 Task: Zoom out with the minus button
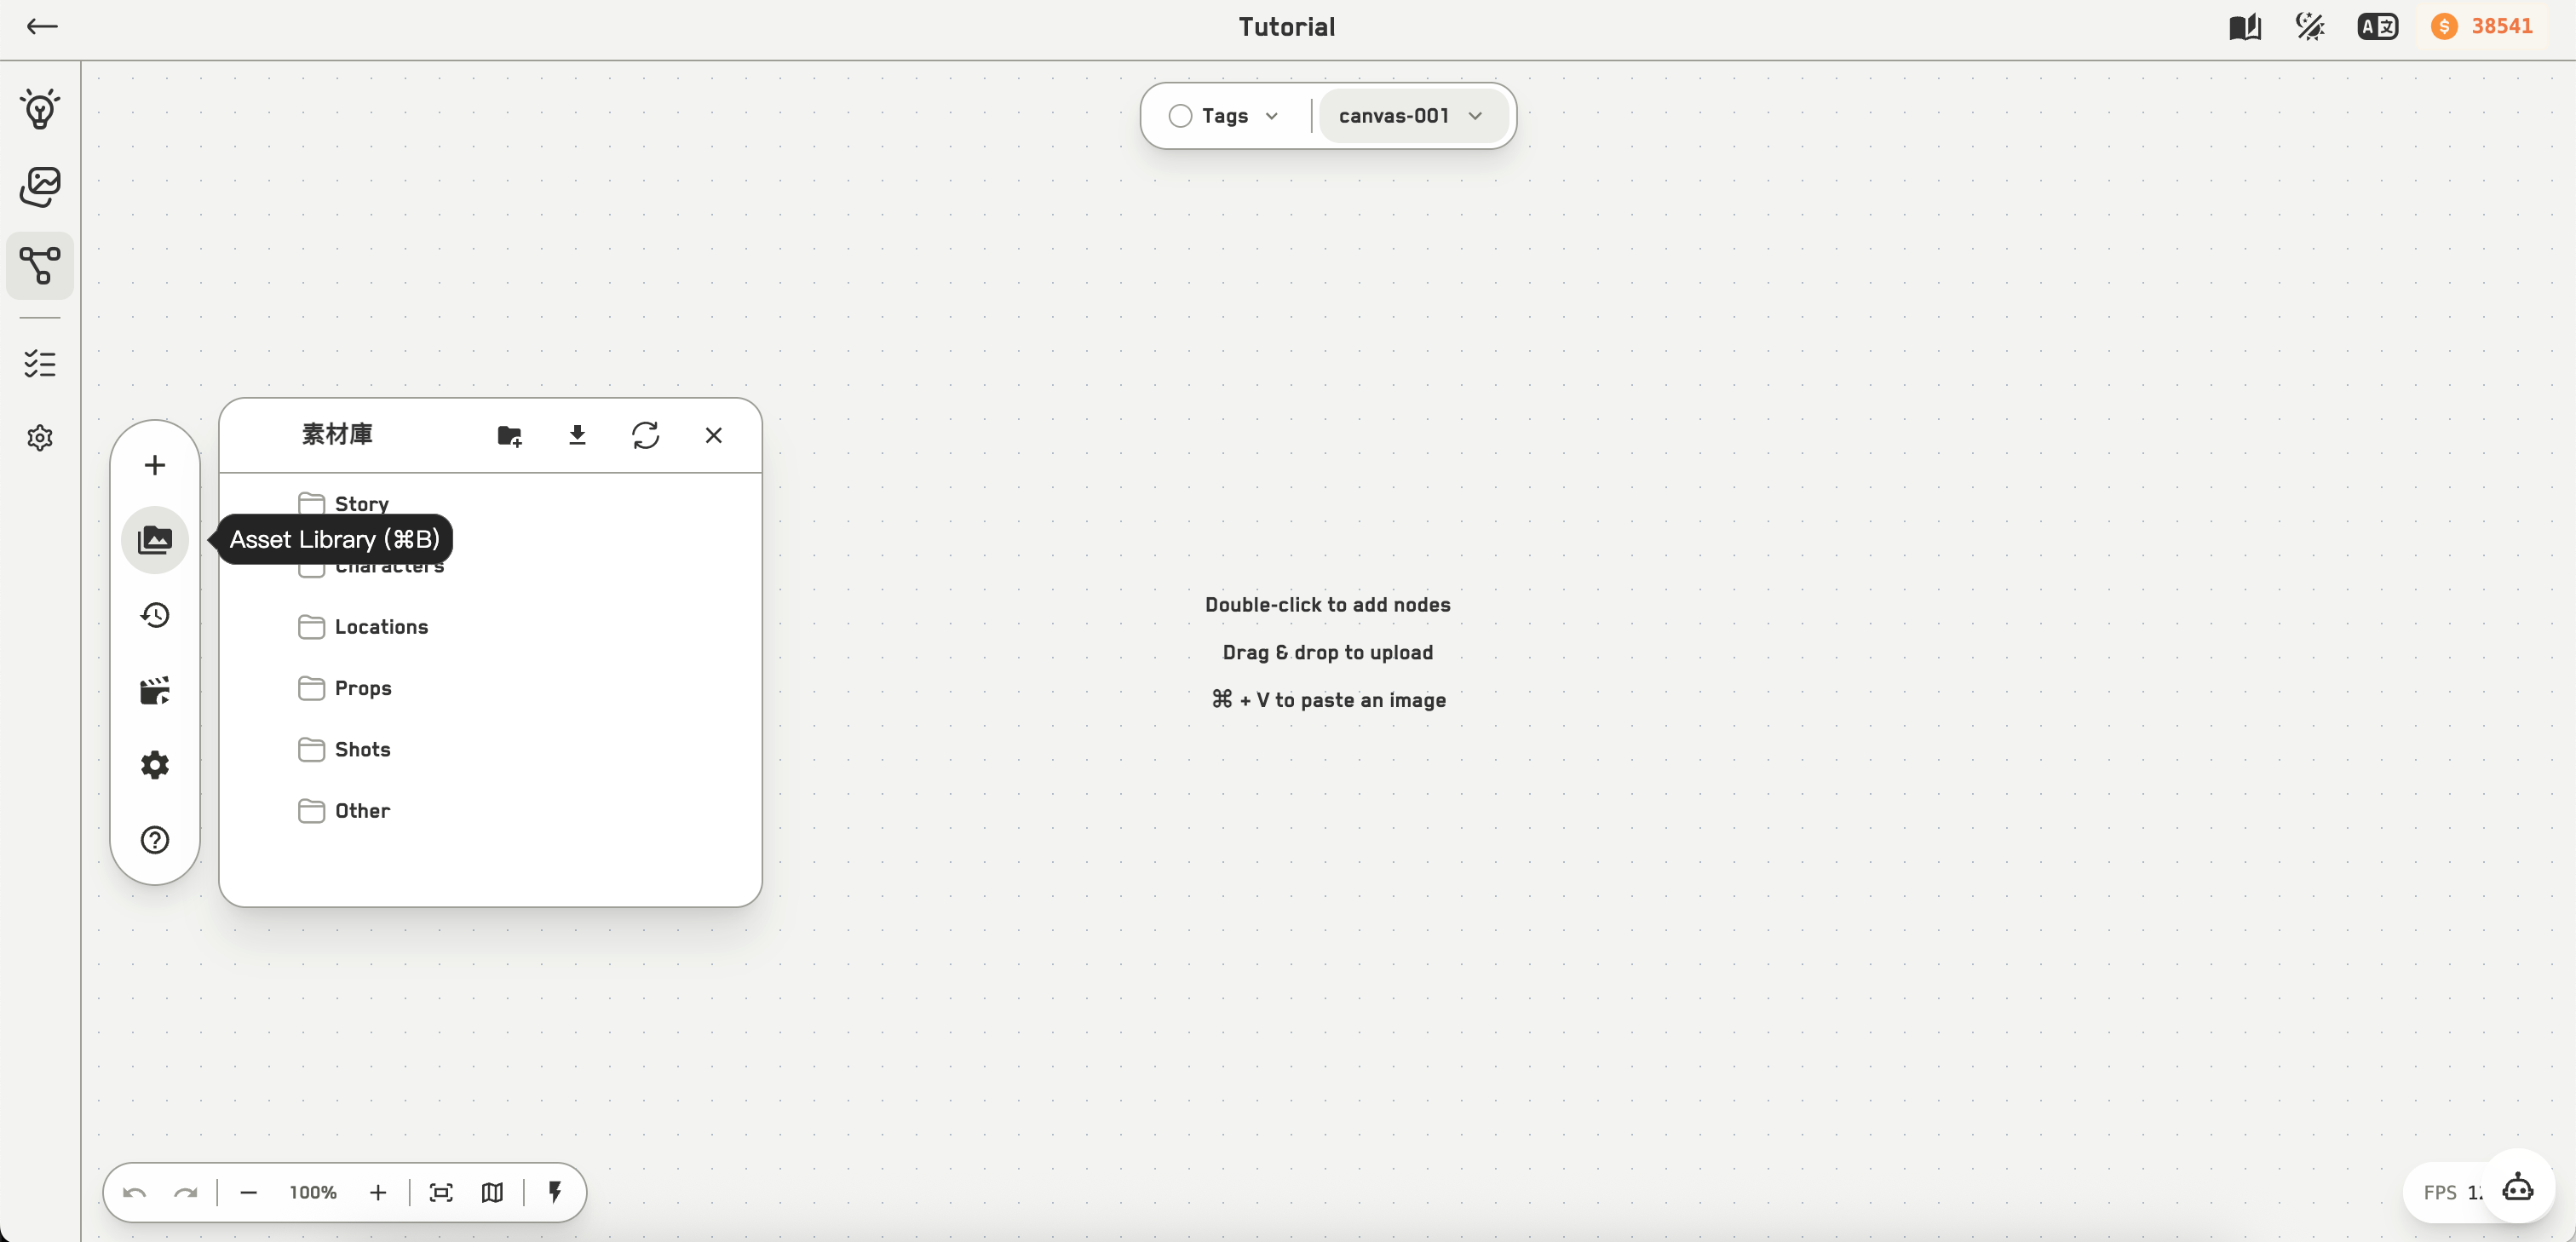click(249, 1193)
